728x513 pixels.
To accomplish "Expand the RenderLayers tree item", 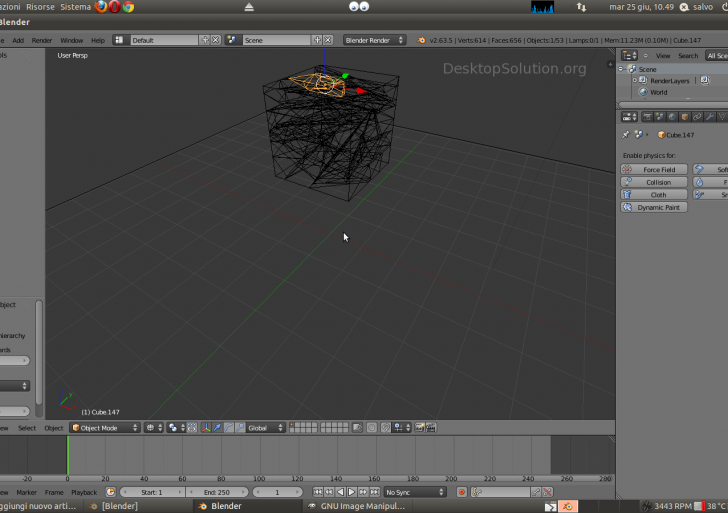I will [633, 80].
